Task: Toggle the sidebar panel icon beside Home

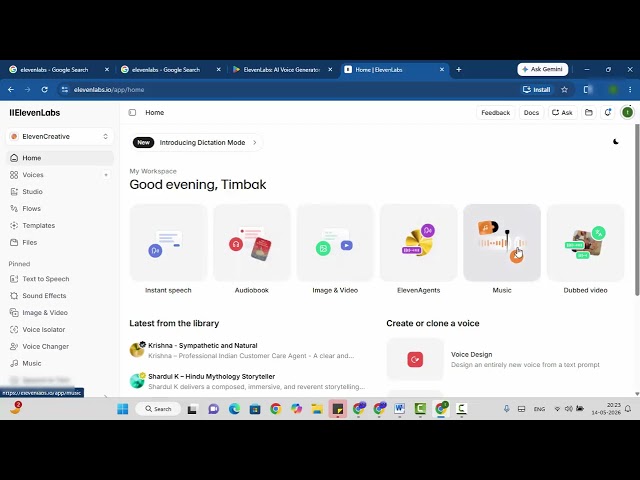Action: coord(132,113)
